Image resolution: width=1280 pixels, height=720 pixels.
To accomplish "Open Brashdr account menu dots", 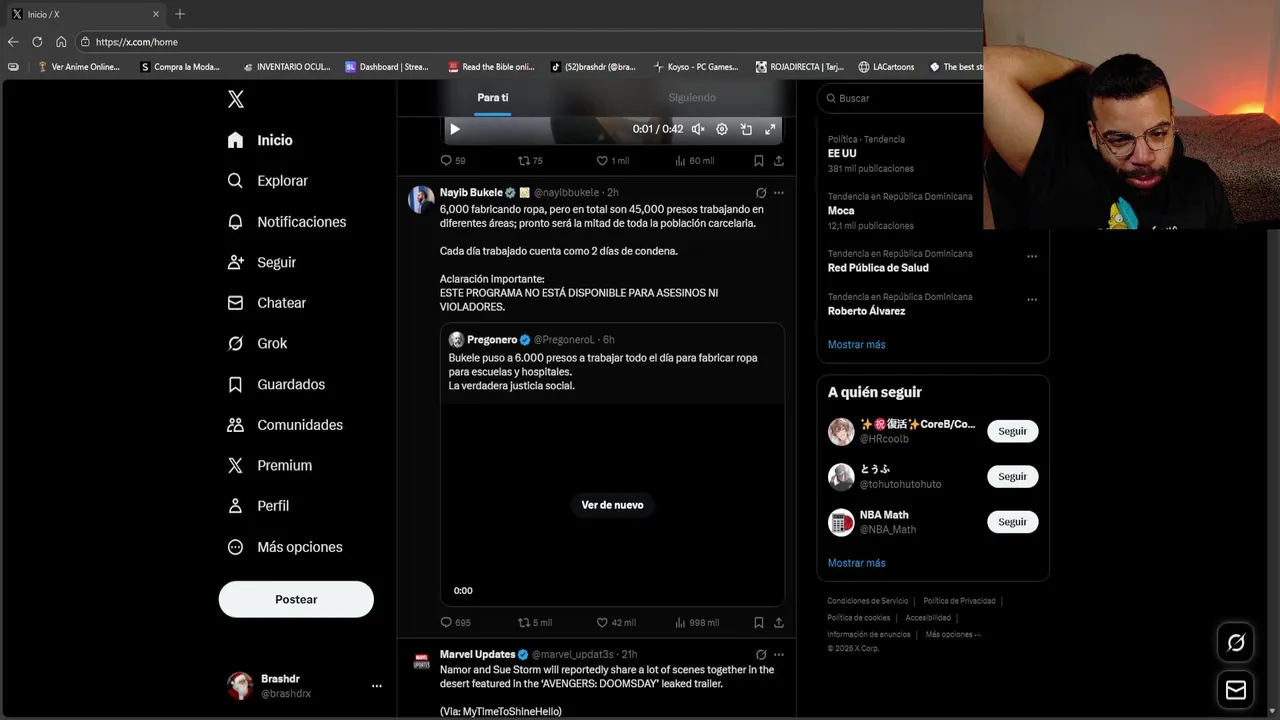I will pos(377,686).
